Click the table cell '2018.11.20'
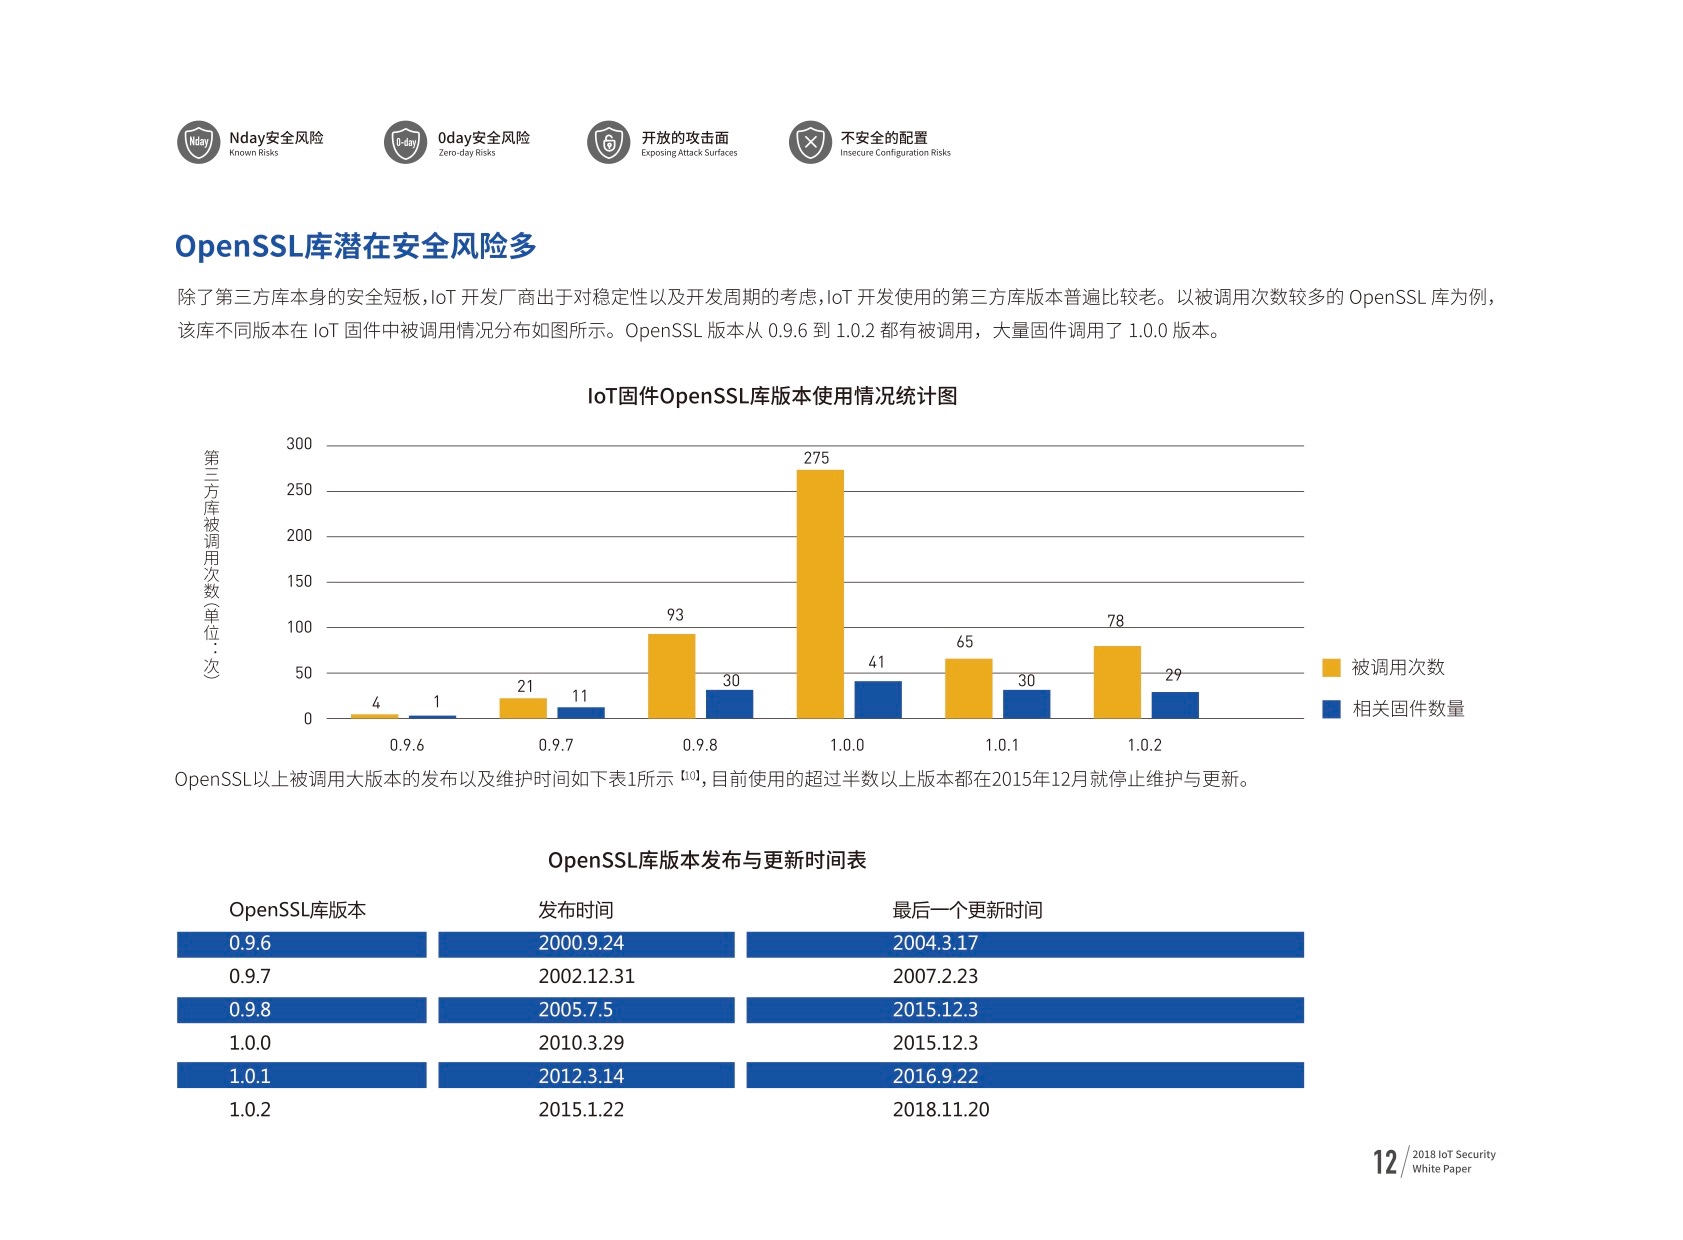Screen dimensions: 1683x1240 (941, 1109)
